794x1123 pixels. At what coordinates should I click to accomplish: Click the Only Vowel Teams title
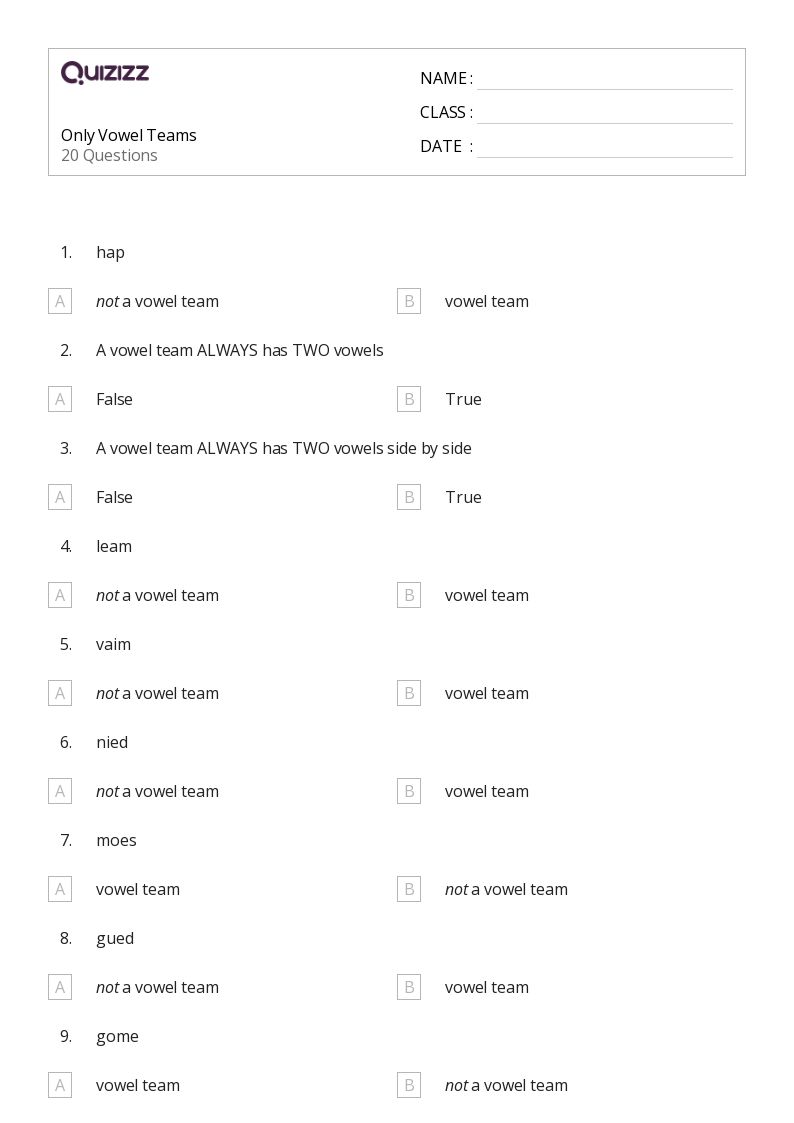[129, 135]
